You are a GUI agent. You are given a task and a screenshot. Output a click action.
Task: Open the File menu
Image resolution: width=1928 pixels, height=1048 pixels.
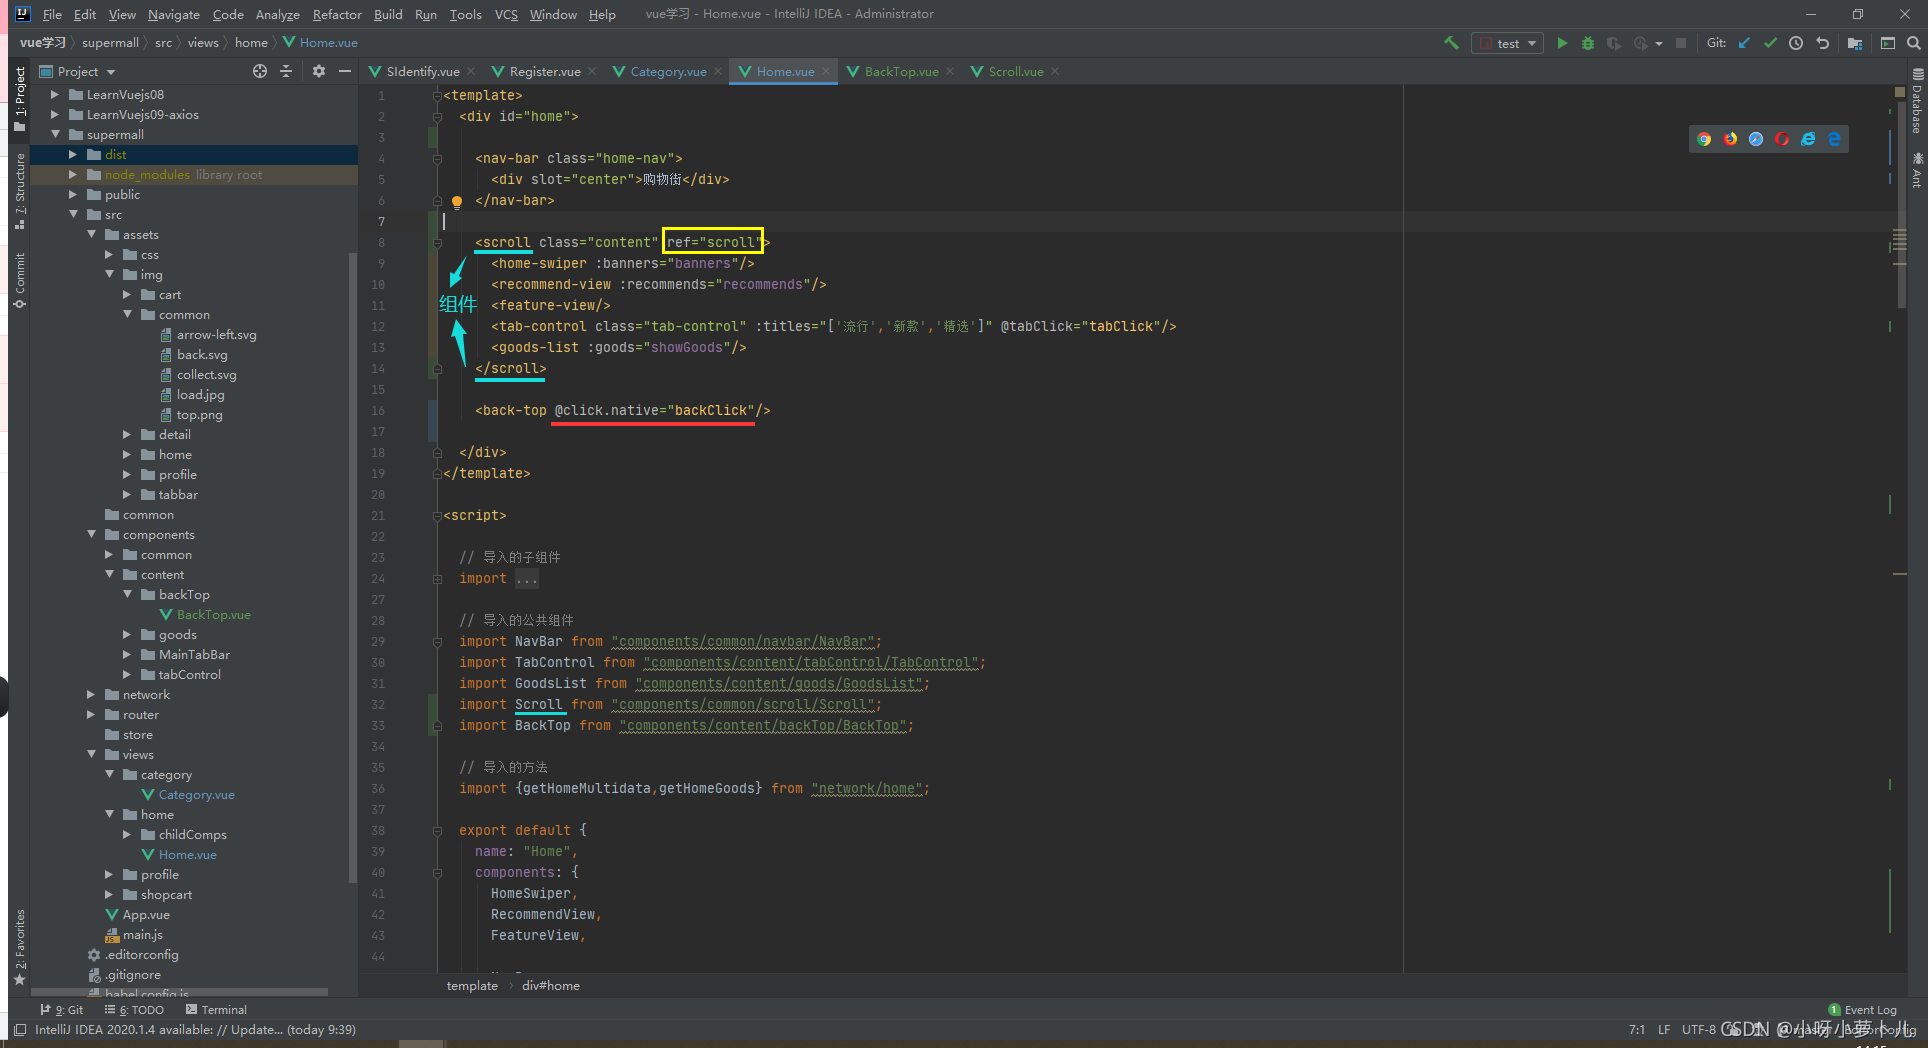(52, 14)
